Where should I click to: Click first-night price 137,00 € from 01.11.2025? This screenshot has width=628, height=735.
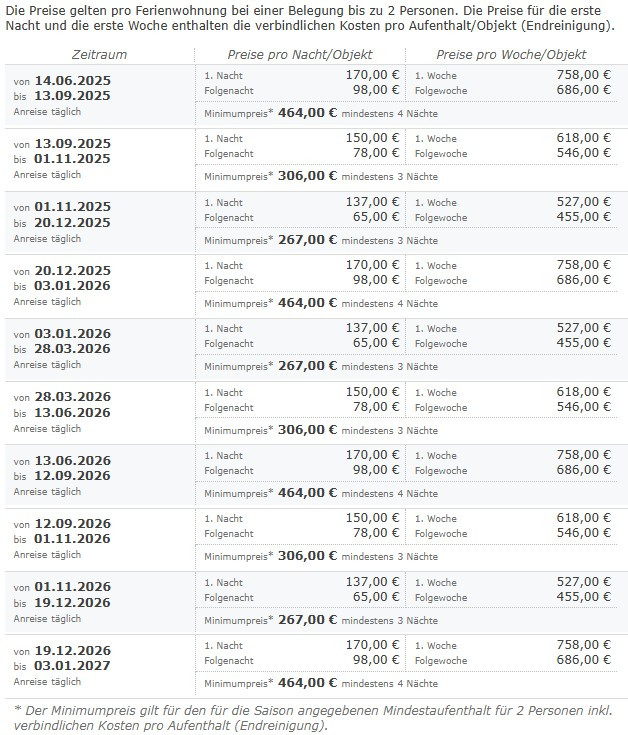(x=373, y=202)
